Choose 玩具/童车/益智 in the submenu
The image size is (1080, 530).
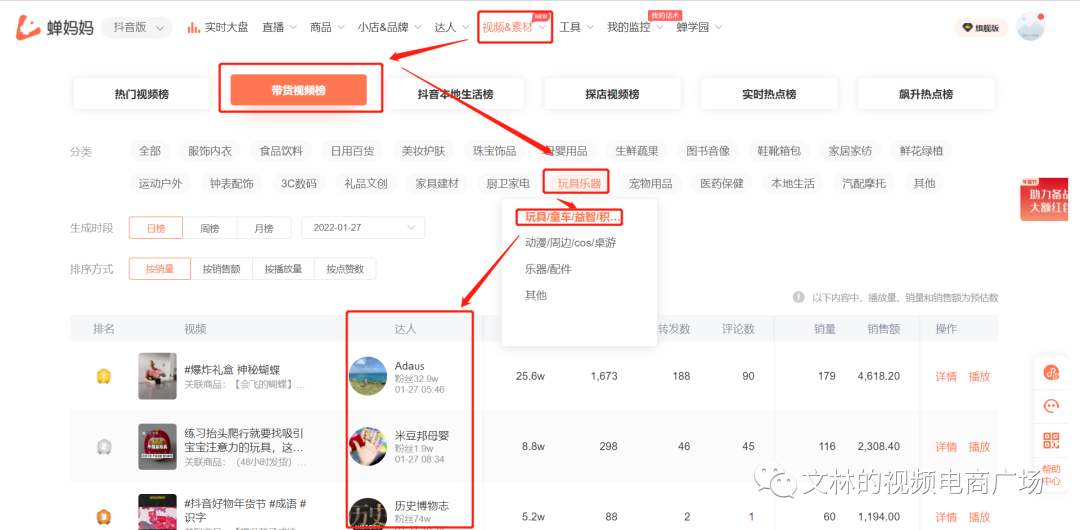pos(573,217)
